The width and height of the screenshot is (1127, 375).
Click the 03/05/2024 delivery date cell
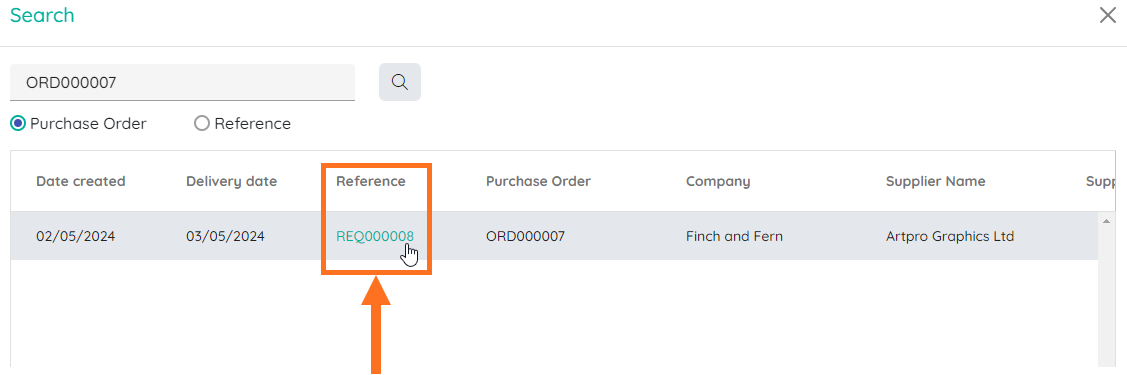point(226,236)
